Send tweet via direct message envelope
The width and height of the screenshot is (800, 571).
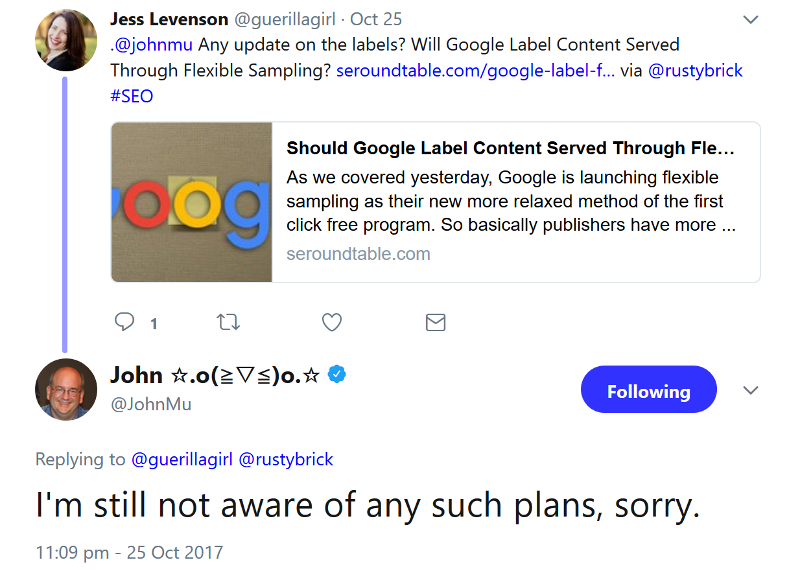pyautogui.click(x=435, y=322)
